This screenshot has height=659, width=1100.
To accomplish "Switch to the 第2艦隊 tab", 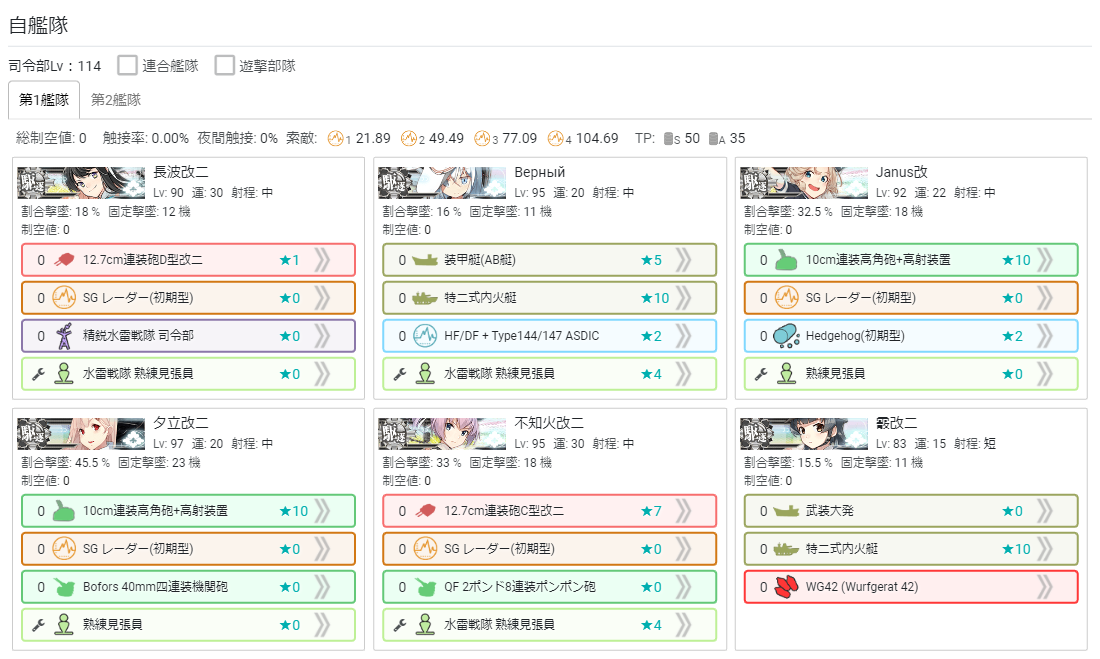I will coord(116,100).
